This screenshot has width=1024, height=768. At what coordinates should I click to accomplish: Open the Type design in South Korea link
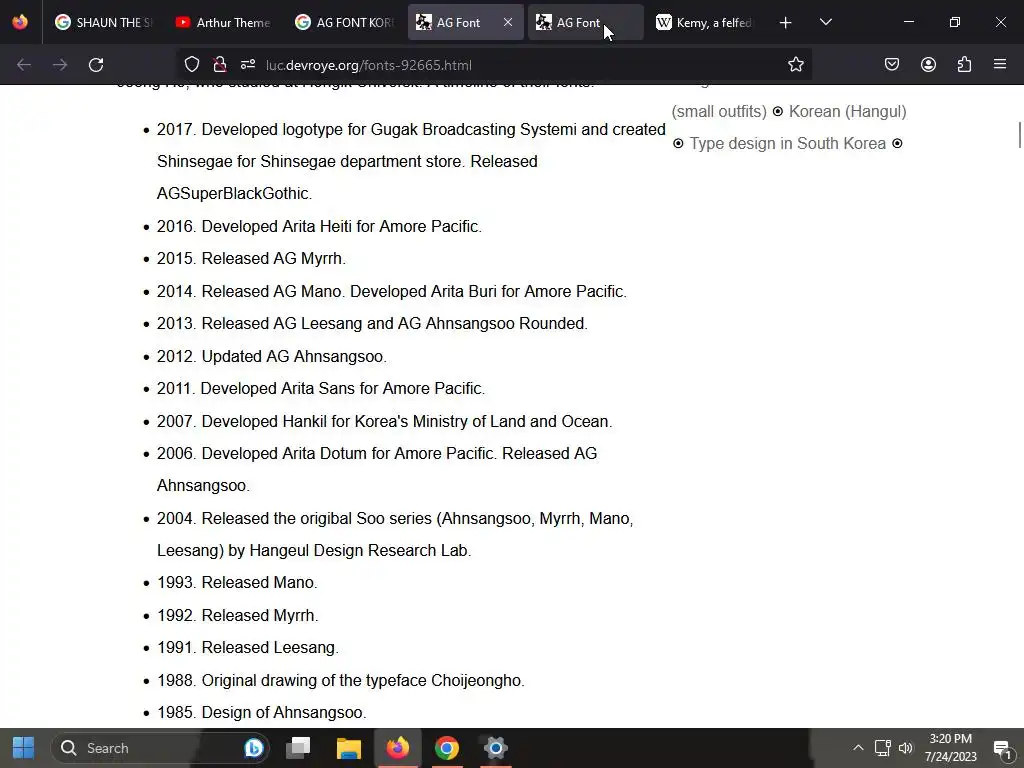788,144
